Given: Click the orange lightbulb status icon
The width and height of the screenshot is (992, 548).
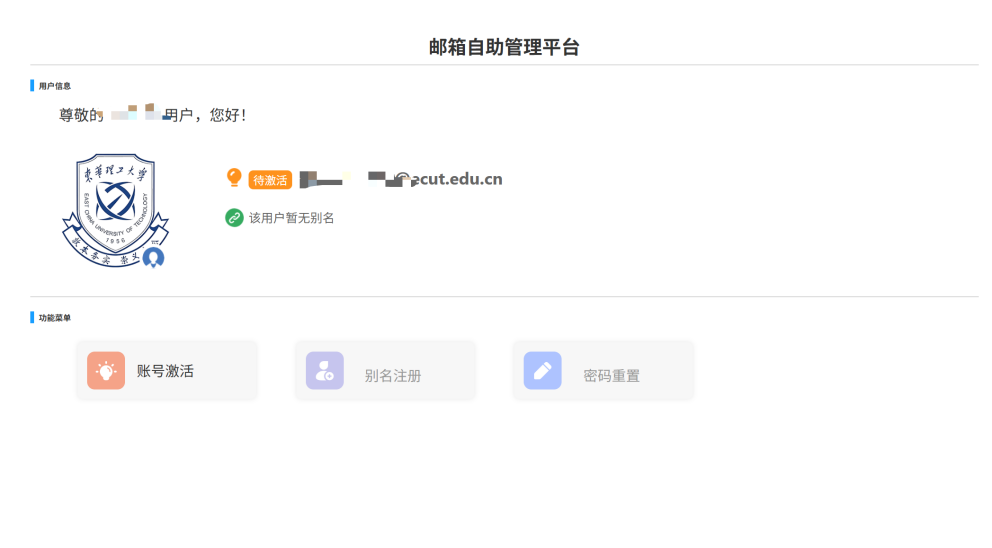Looking at the screenshot, I should point(234,178).
